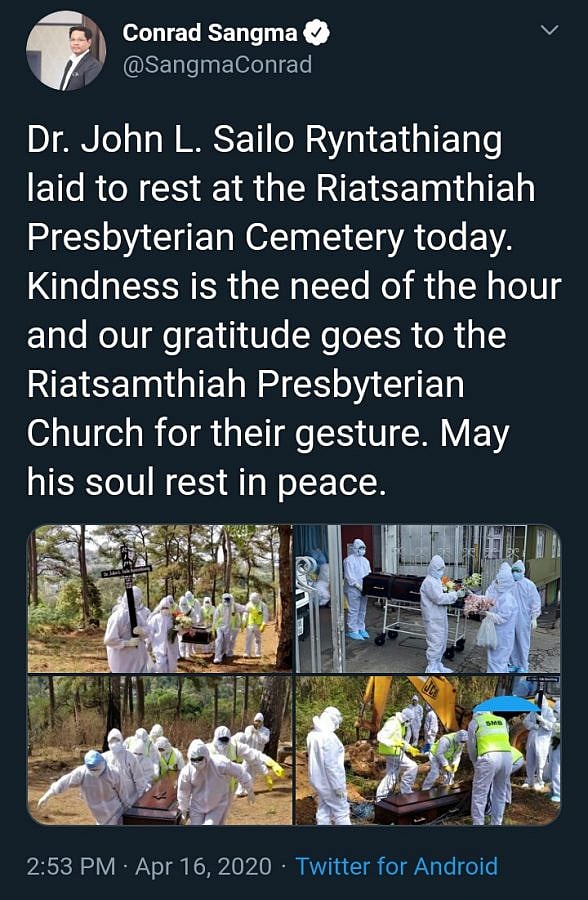The width and height of the screenshot is (588, 900).
Task: Click the yellow JCB logo in photo
Action: 430,686
